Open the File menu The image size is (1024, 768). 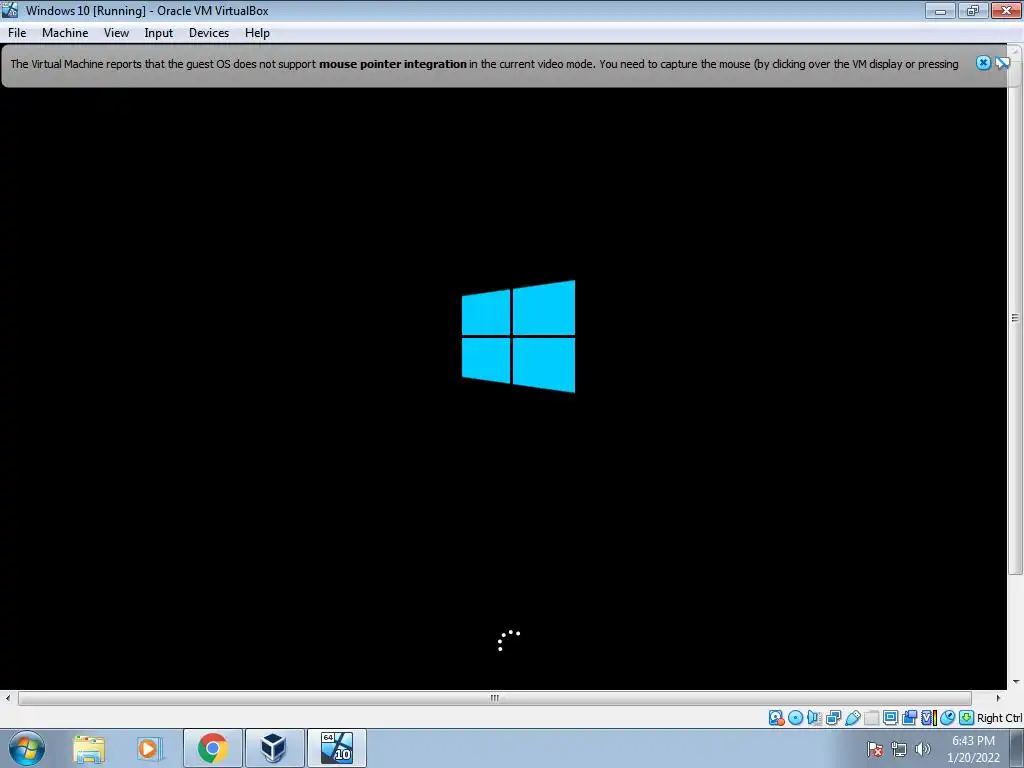pyautogui.click(x=17, y=33)
